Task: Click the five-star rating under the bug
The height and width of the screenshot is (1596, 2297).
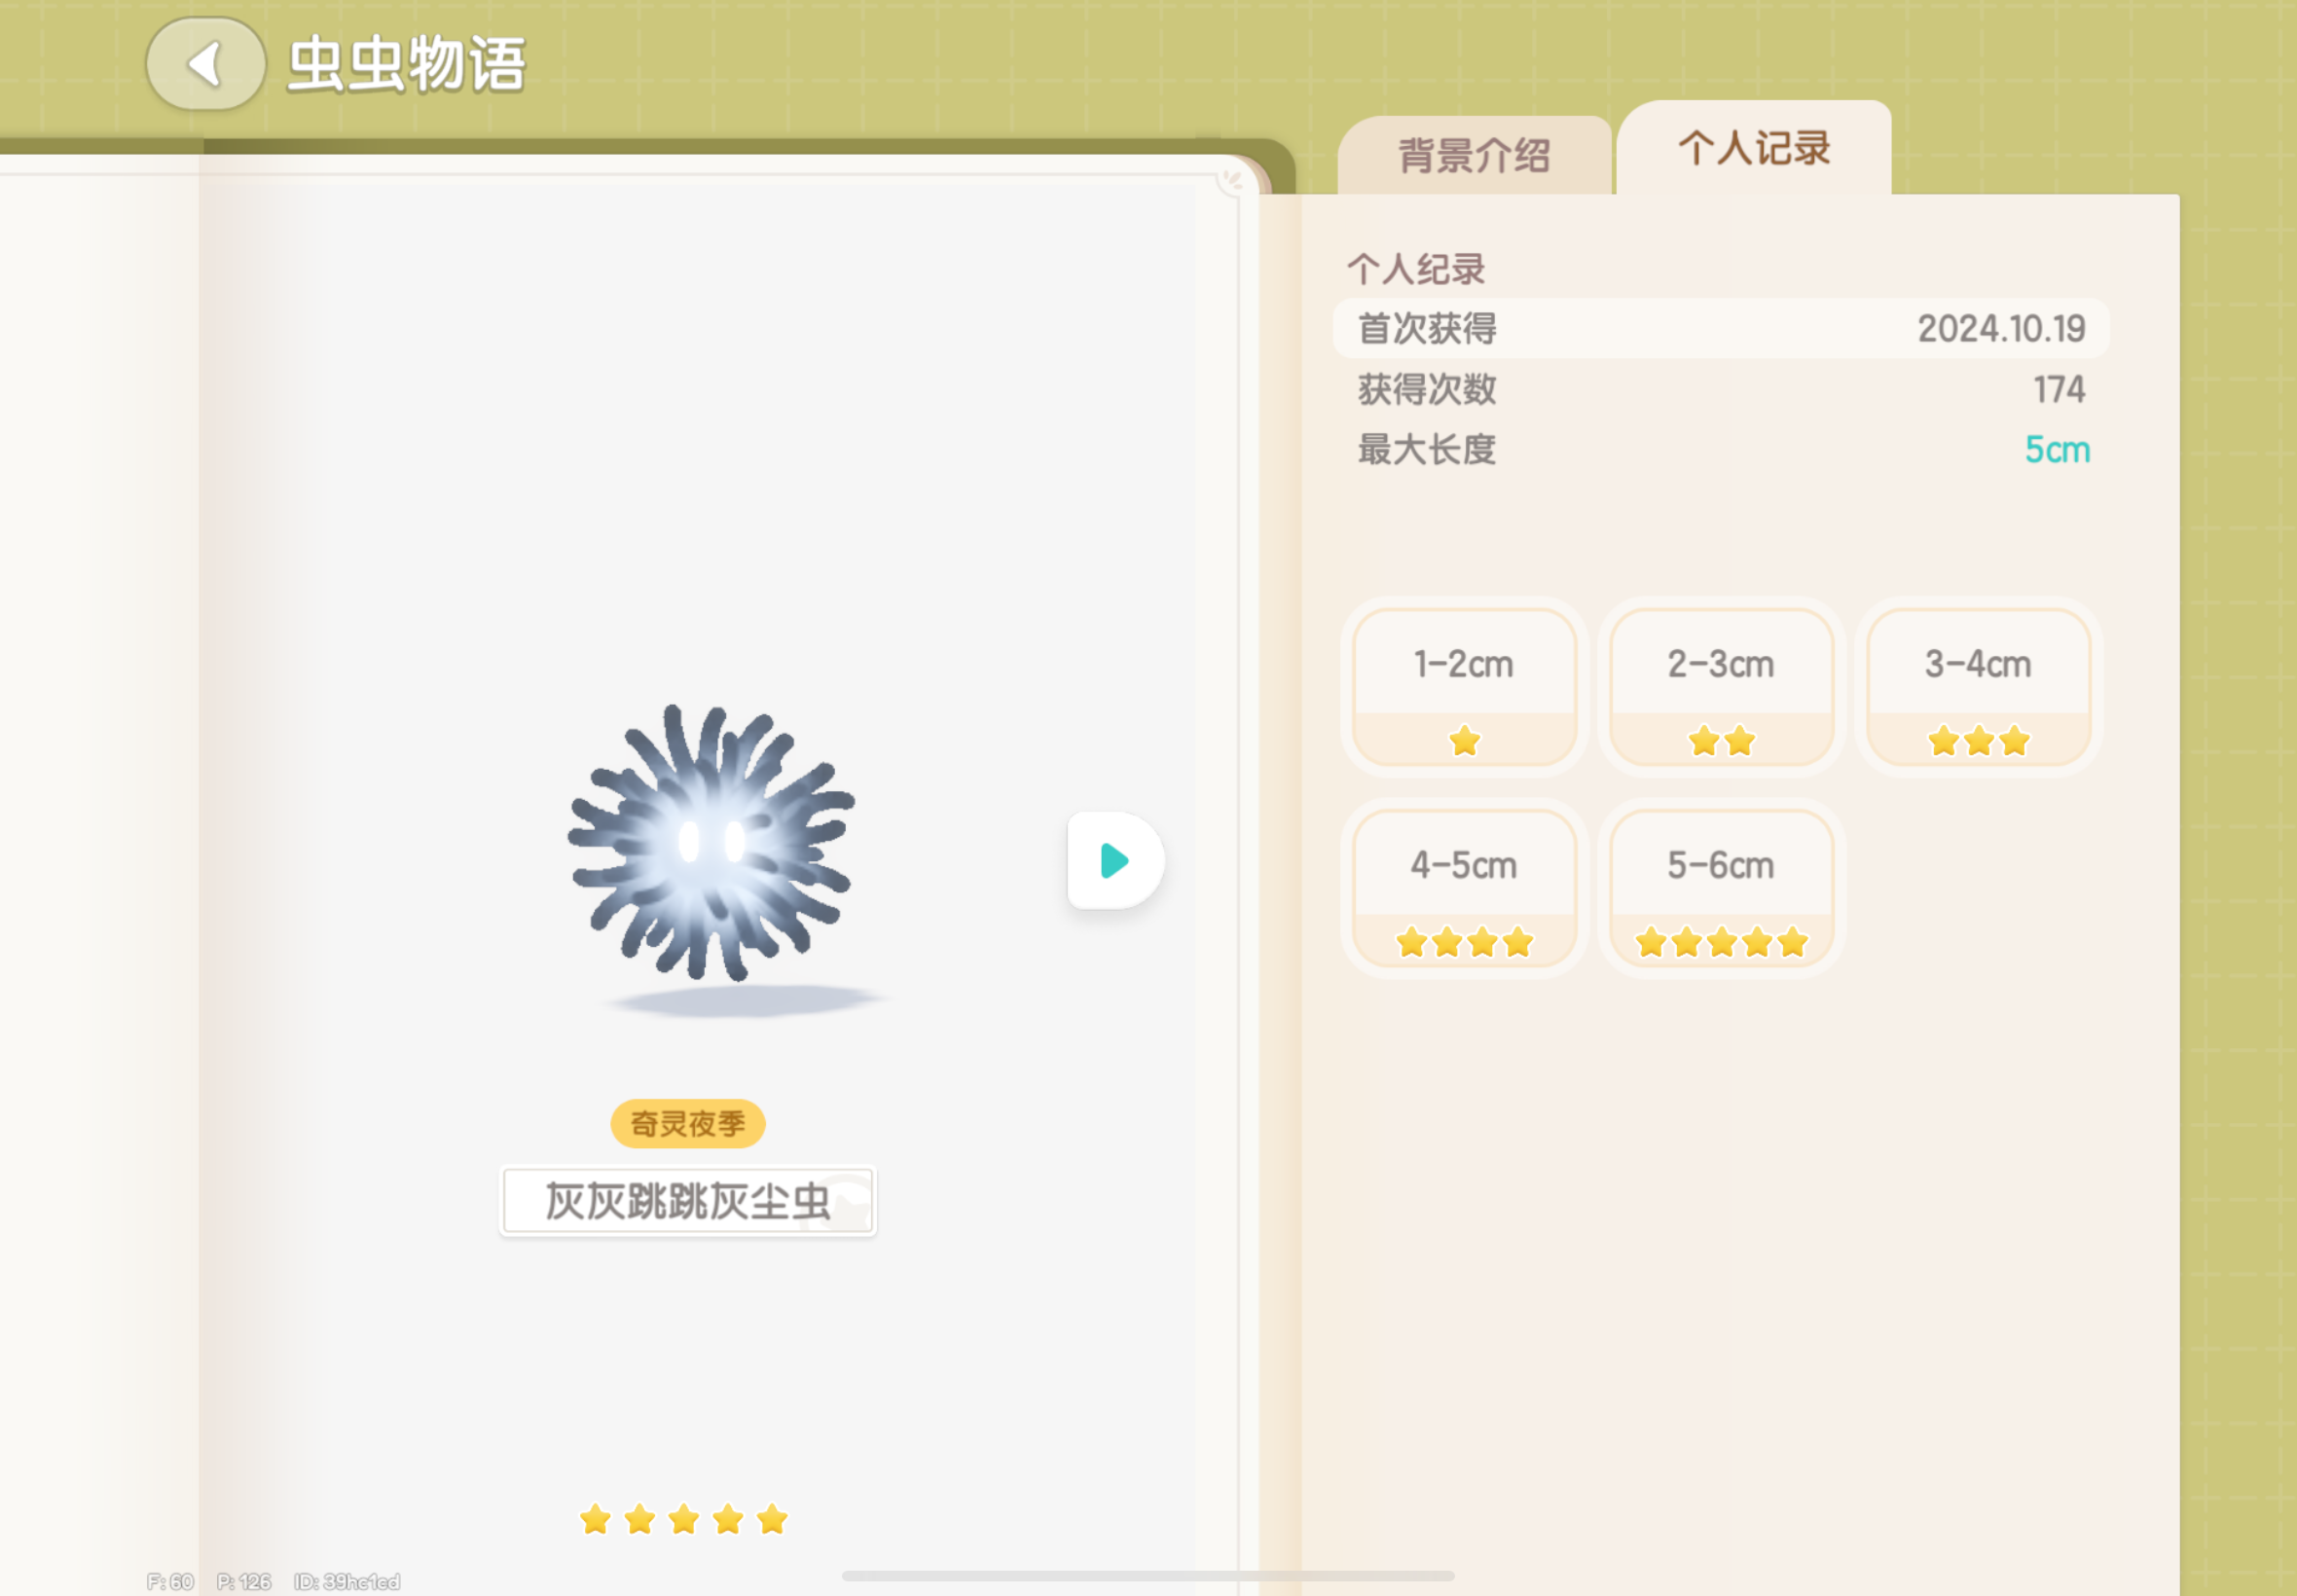Action: [684, 1519]
